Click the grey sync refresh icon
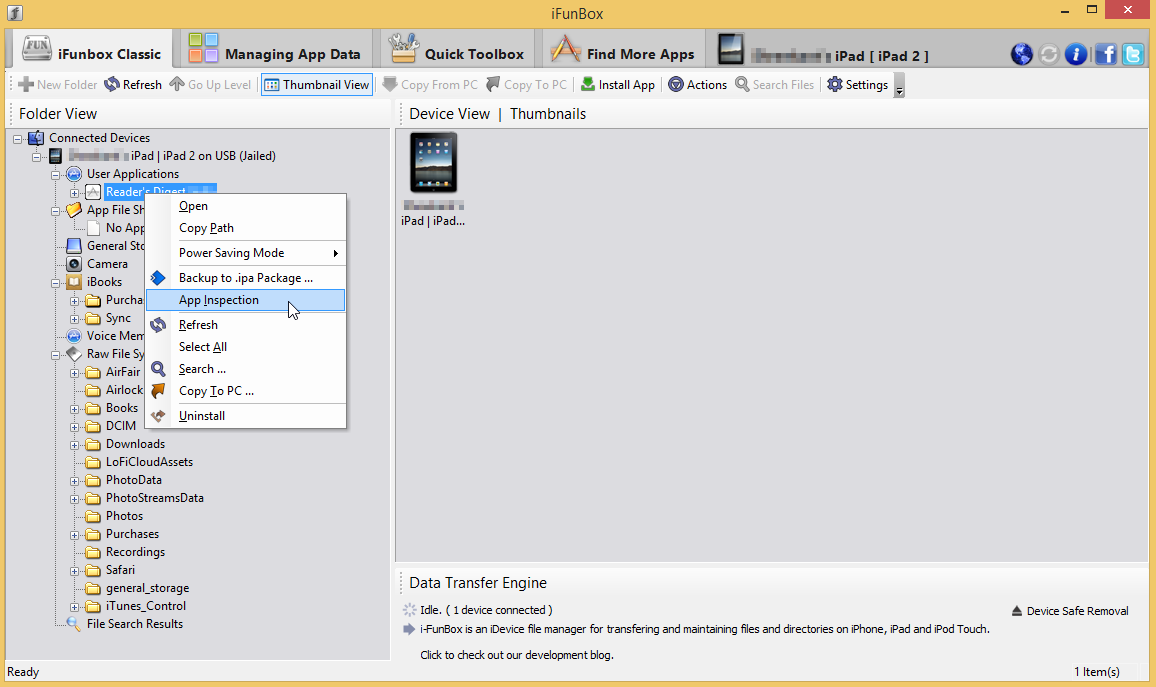The image size is (1156, 687). point(1048,54)
